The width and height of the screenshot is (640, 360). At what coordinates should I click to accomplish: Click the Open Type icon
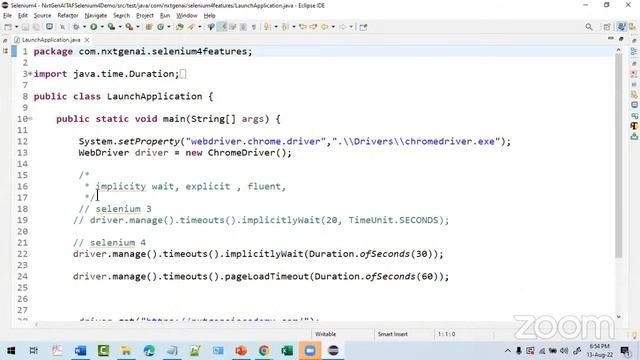pyautogui.click(x=180, y=27)
